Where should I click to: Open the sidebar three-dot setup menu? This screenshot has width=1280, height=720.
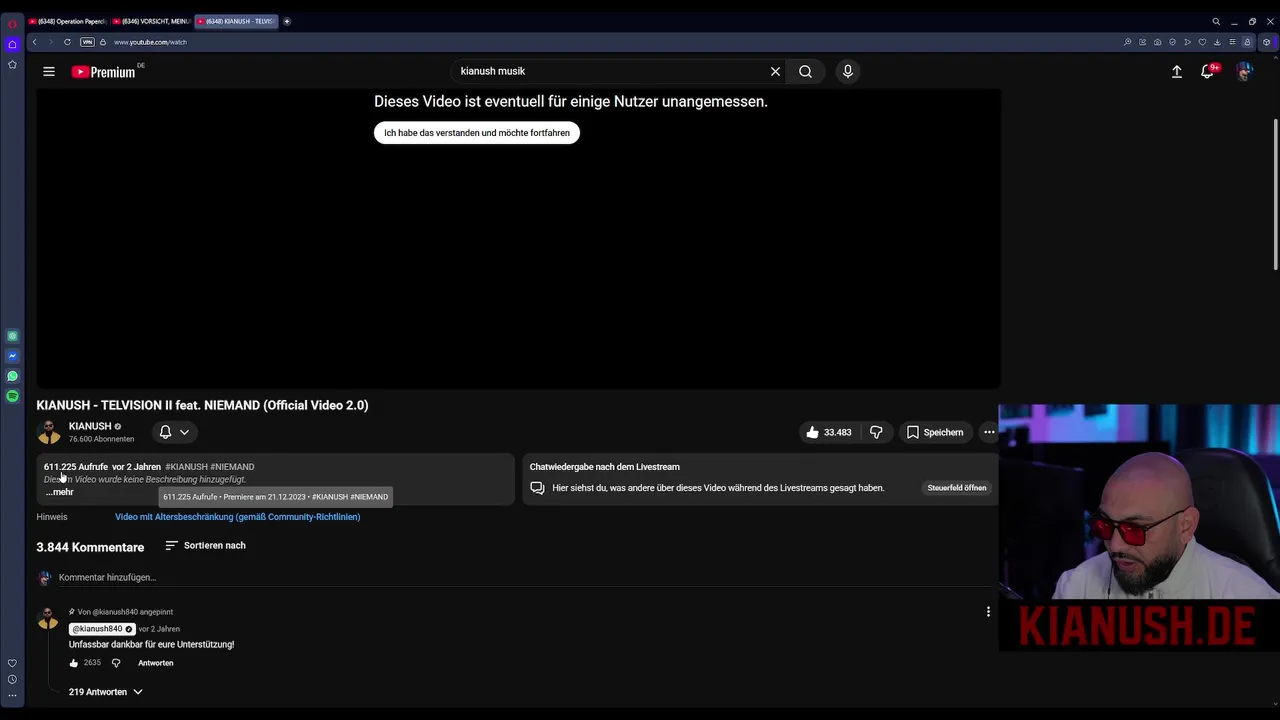(x=12, y=695)
